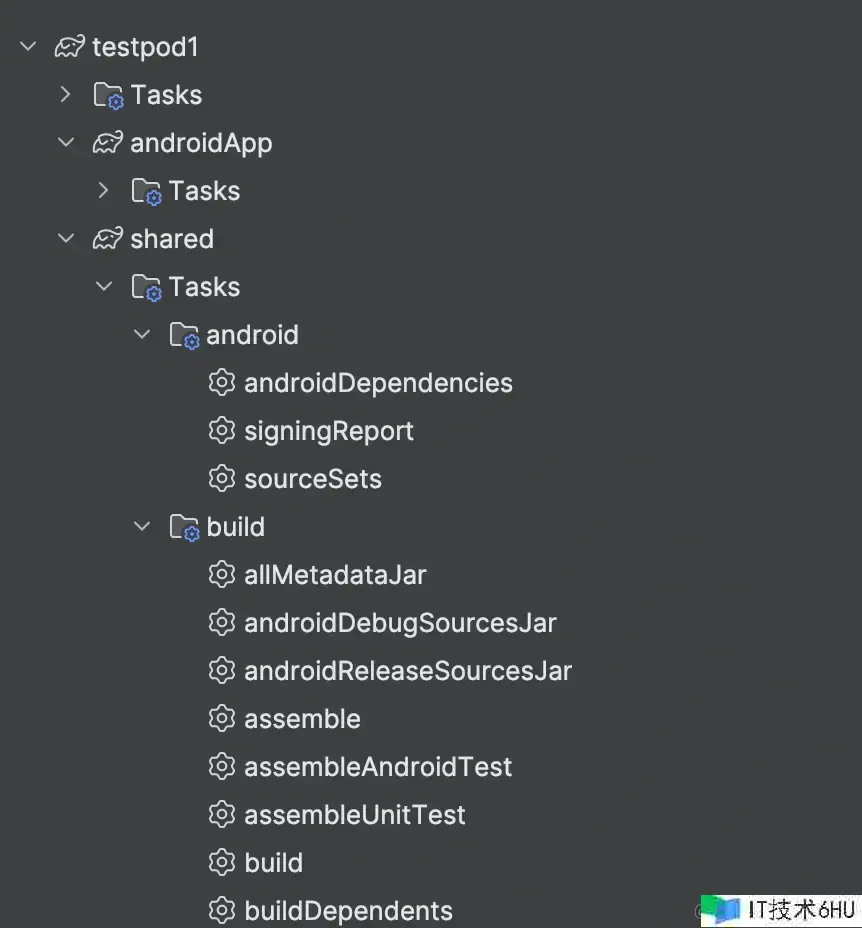Select the assembleAndroidTest task
862x928 pixels.
tap(378, 767)
